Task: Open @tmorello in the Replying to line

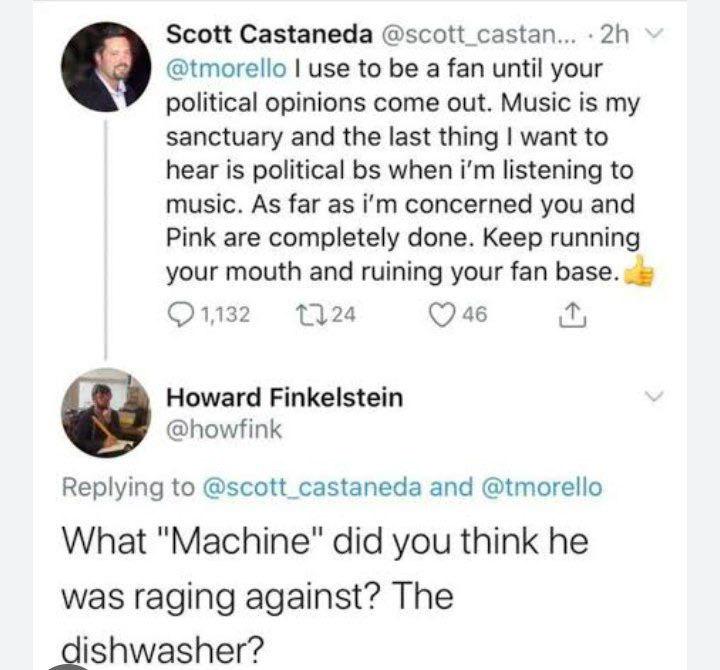Action: pos(544,487)
